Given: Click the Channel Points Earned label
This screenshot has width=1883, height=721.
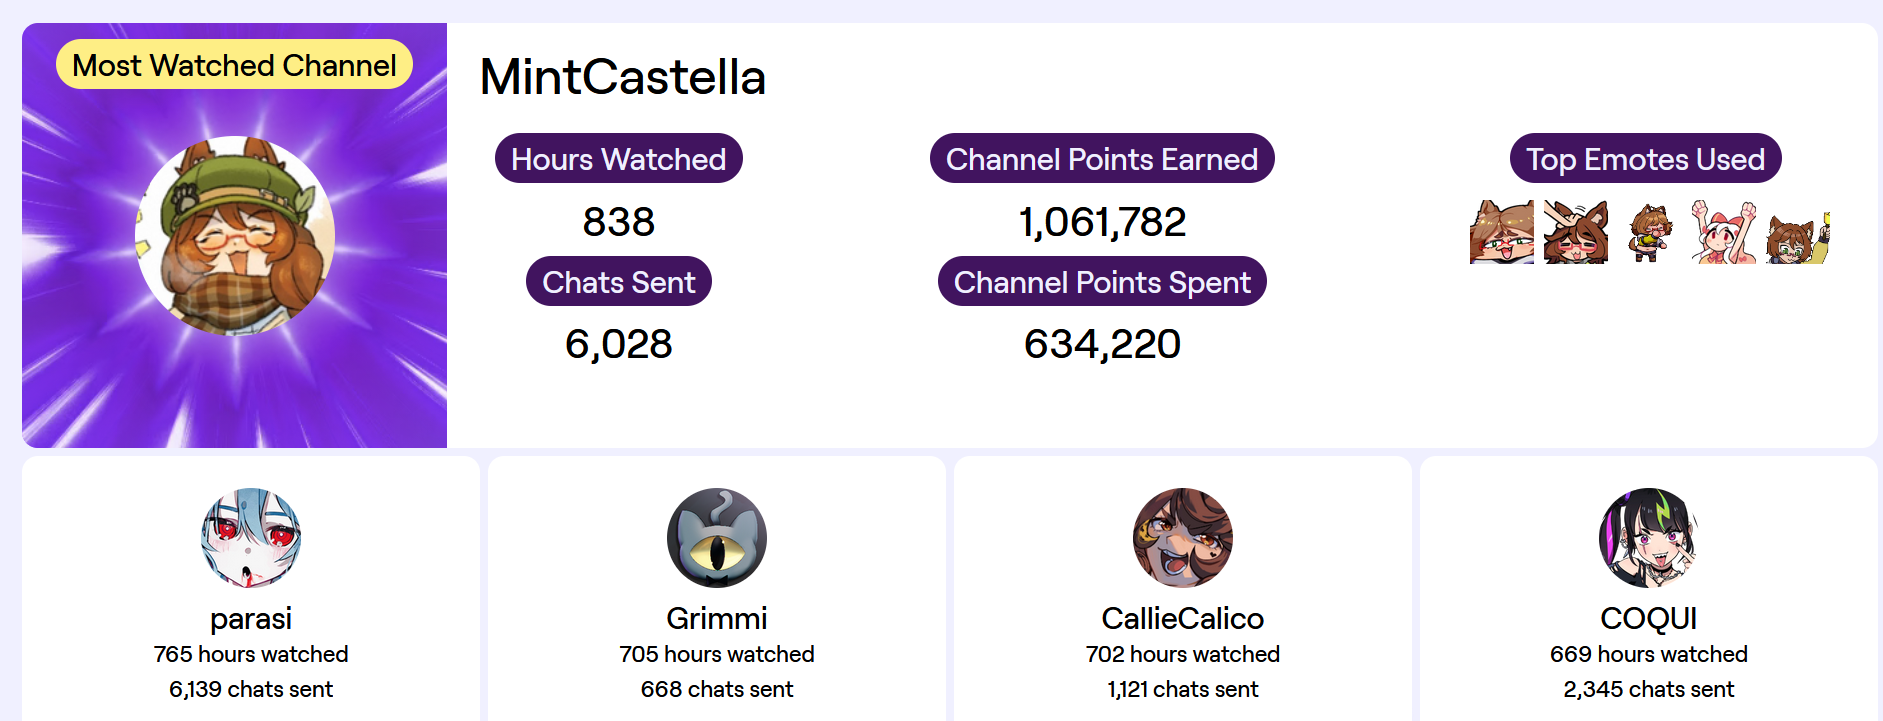Looking at the screenshot, I should click(1102, 159).
